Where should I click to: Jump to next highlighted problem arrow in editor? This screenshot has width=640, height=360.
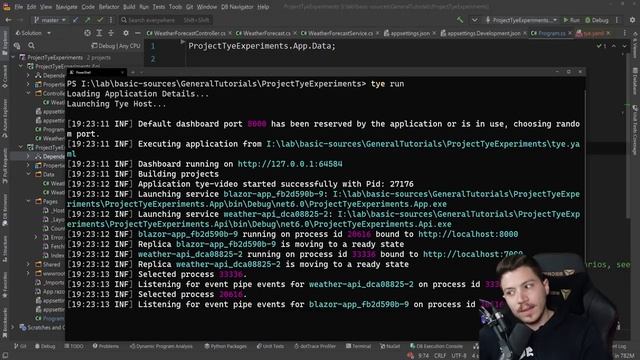click(624, 46)
